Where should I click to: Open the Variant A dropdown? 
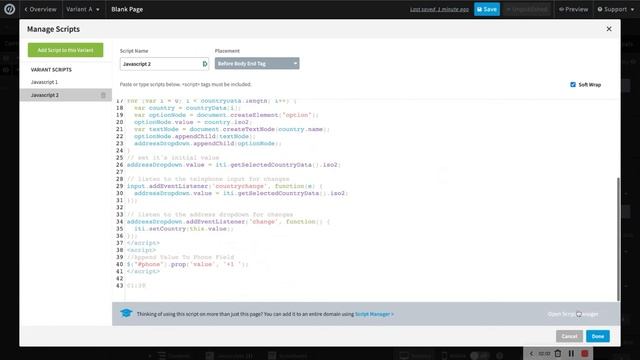pyautogui.click(x=83, y=9)
